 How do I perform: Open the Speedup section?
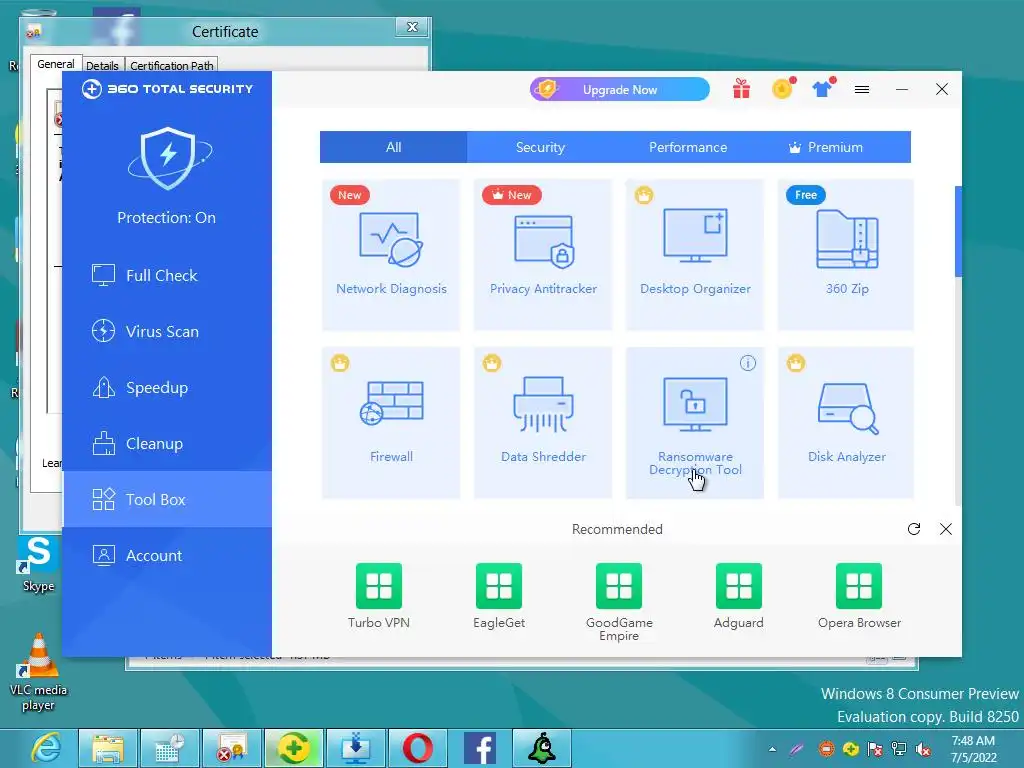[167, 387]
